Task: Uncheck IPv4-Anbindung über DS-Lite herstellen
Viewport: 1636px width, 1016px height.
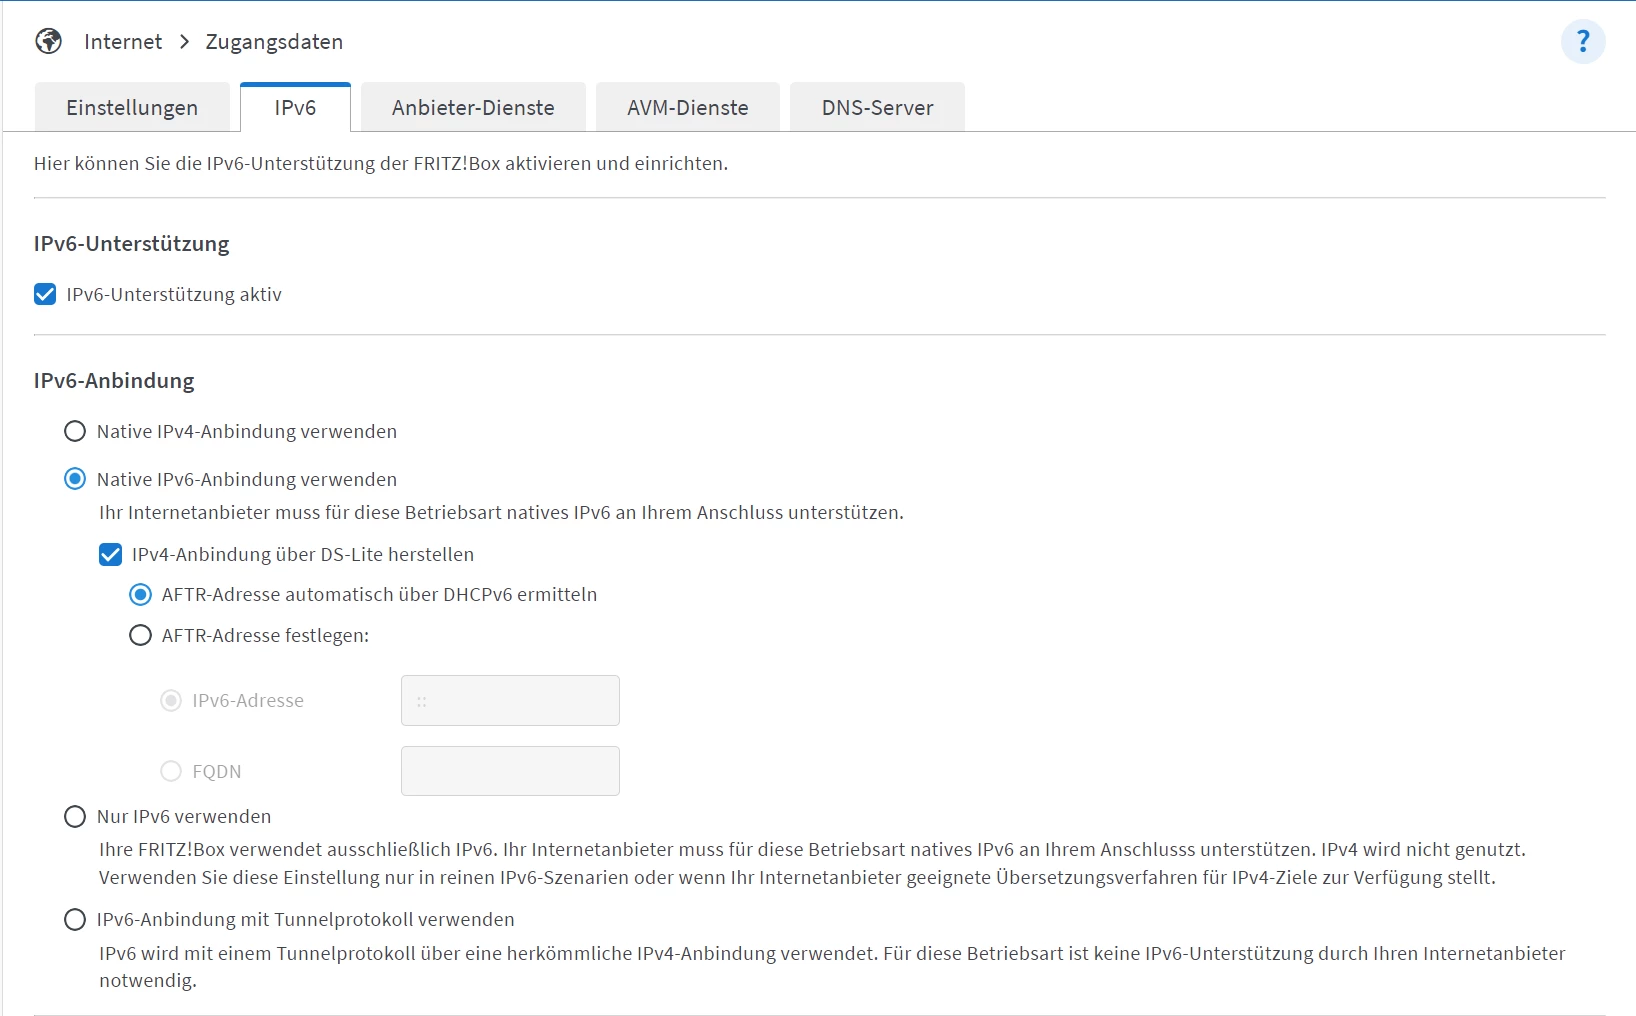Action: [111, 554]
